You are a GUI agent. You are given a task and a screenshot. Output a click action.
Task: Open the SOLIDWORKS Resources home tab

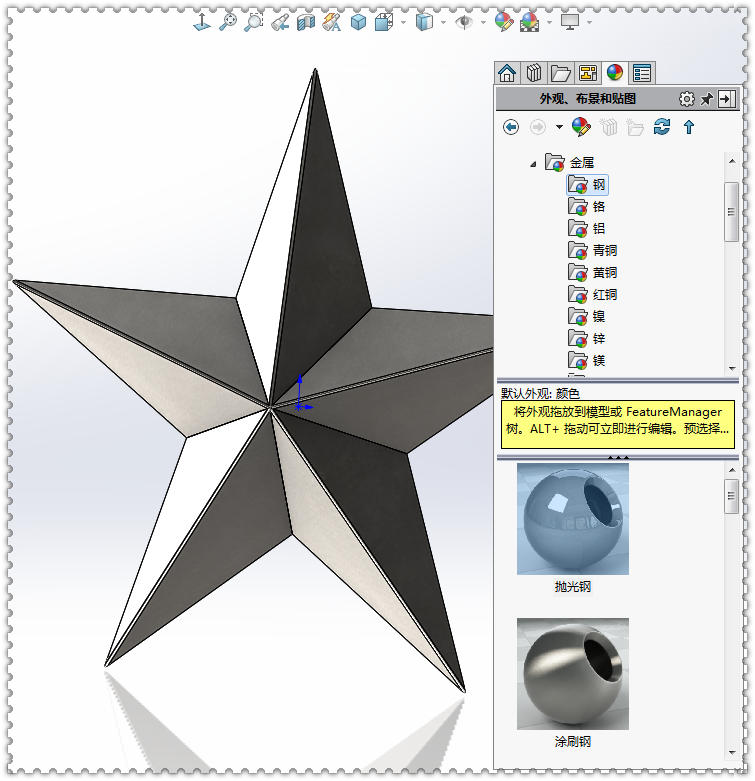[507, 73]
